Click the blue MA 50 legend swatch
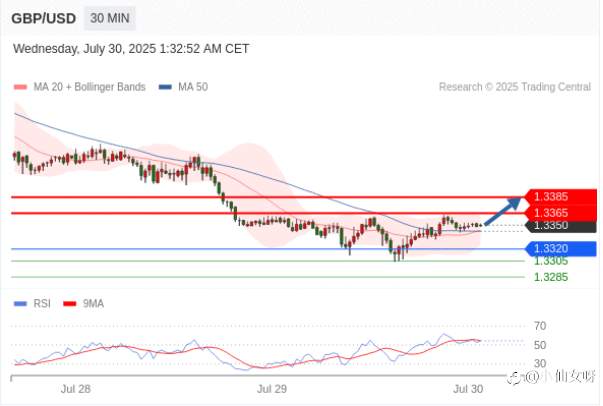Screen dimensions: 603x406 click(x=165, y=87)
